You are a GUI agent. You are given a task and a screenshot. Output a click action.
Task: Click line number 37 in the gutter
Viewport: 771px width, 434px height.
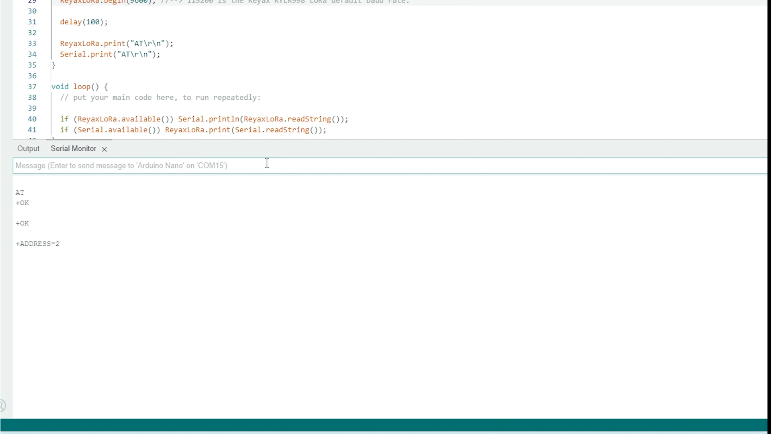(x=32, y=87)
